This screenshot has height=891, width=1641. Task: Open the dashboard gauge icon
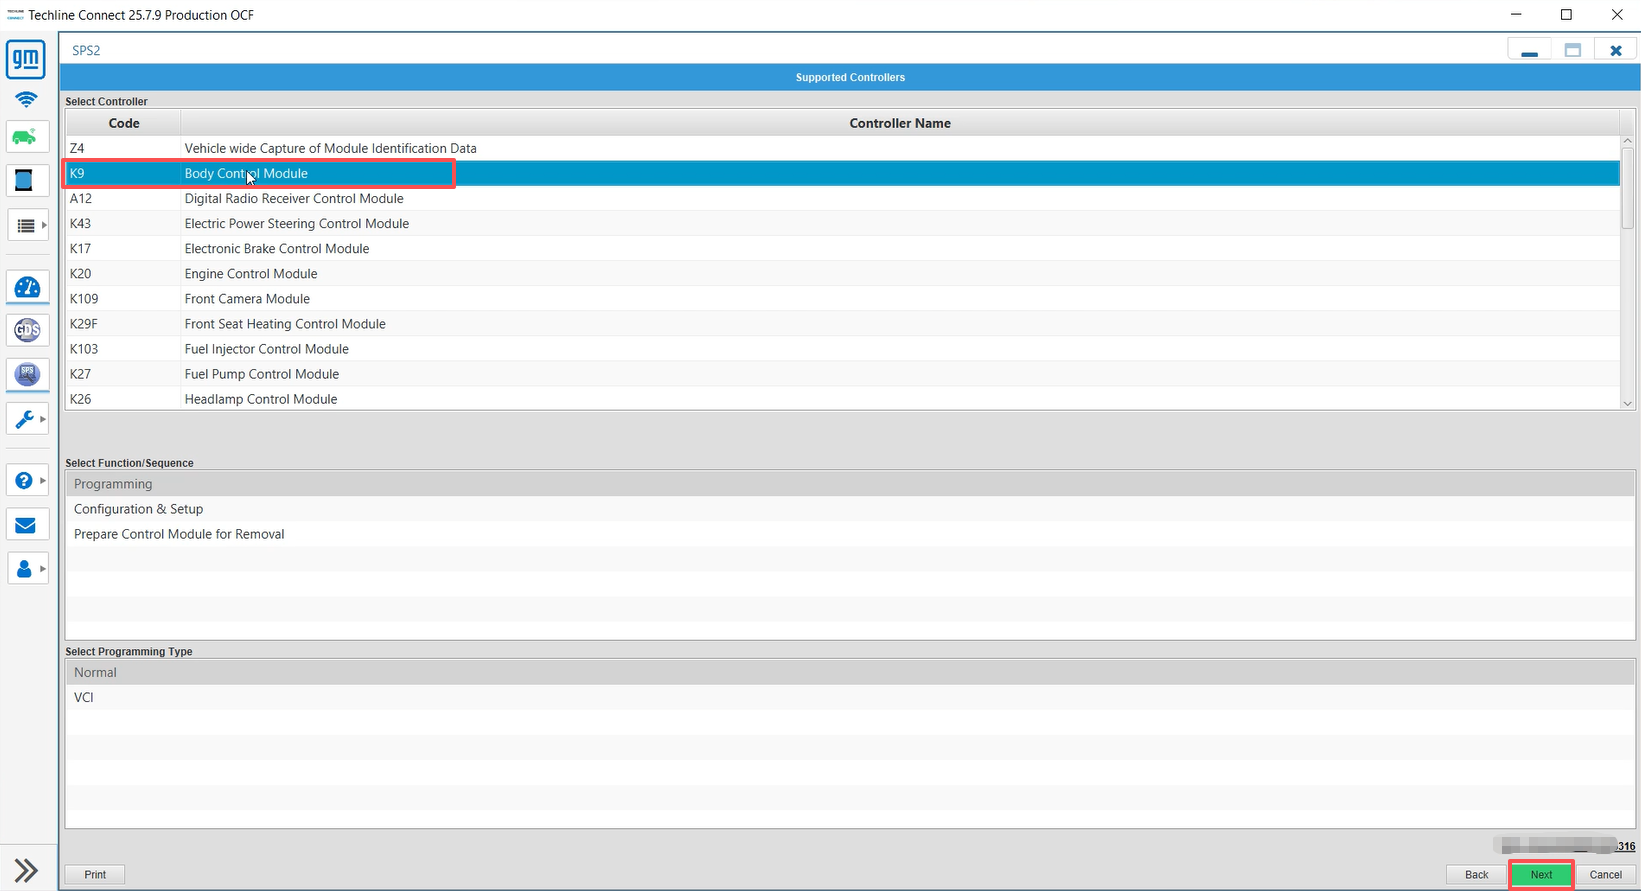(x=27, y=288)
